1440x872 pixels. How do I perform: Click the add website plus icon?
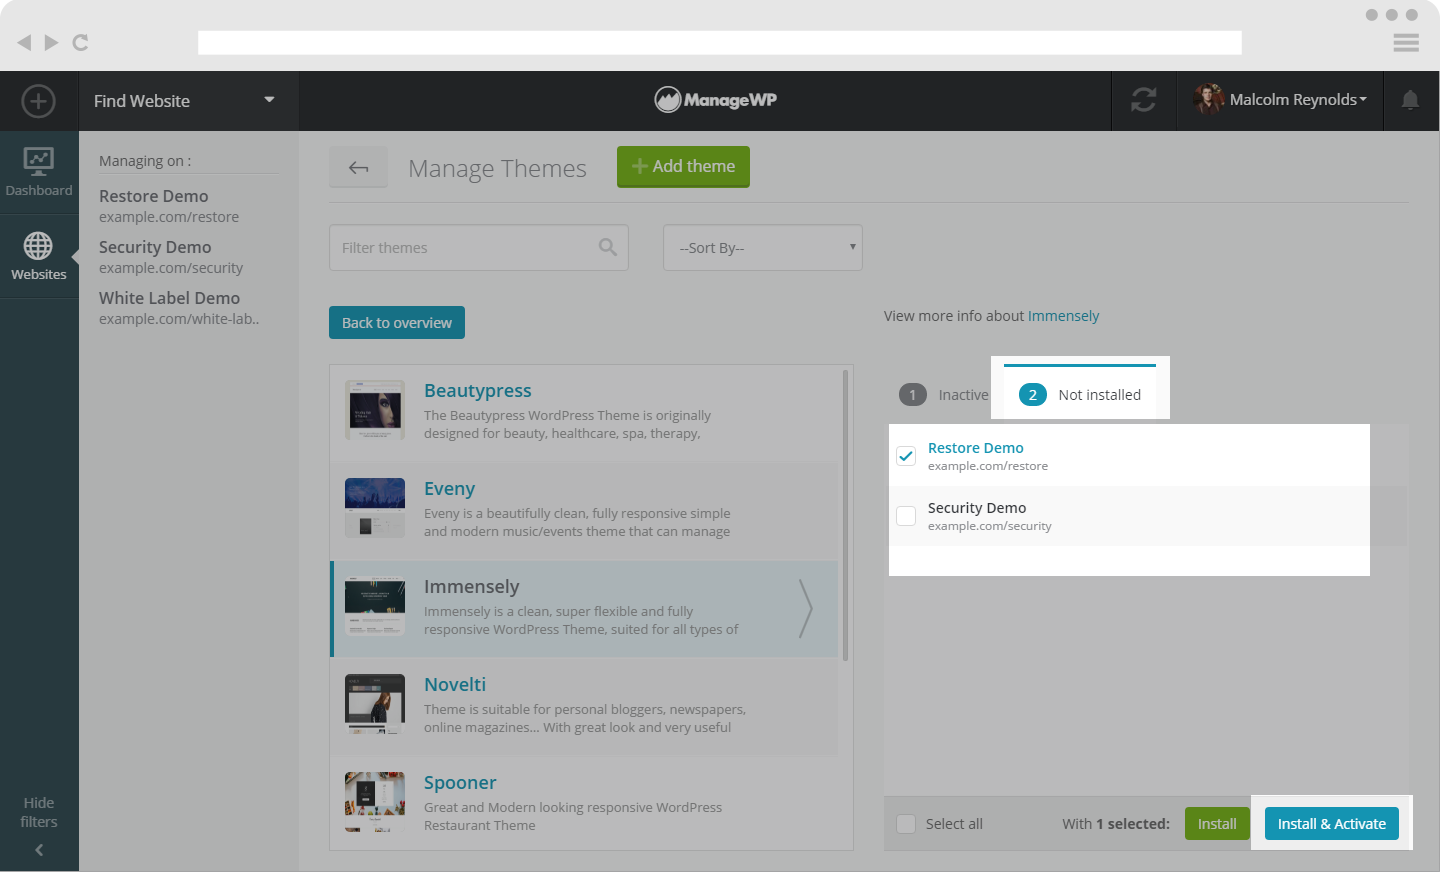(x=38, y=101)
